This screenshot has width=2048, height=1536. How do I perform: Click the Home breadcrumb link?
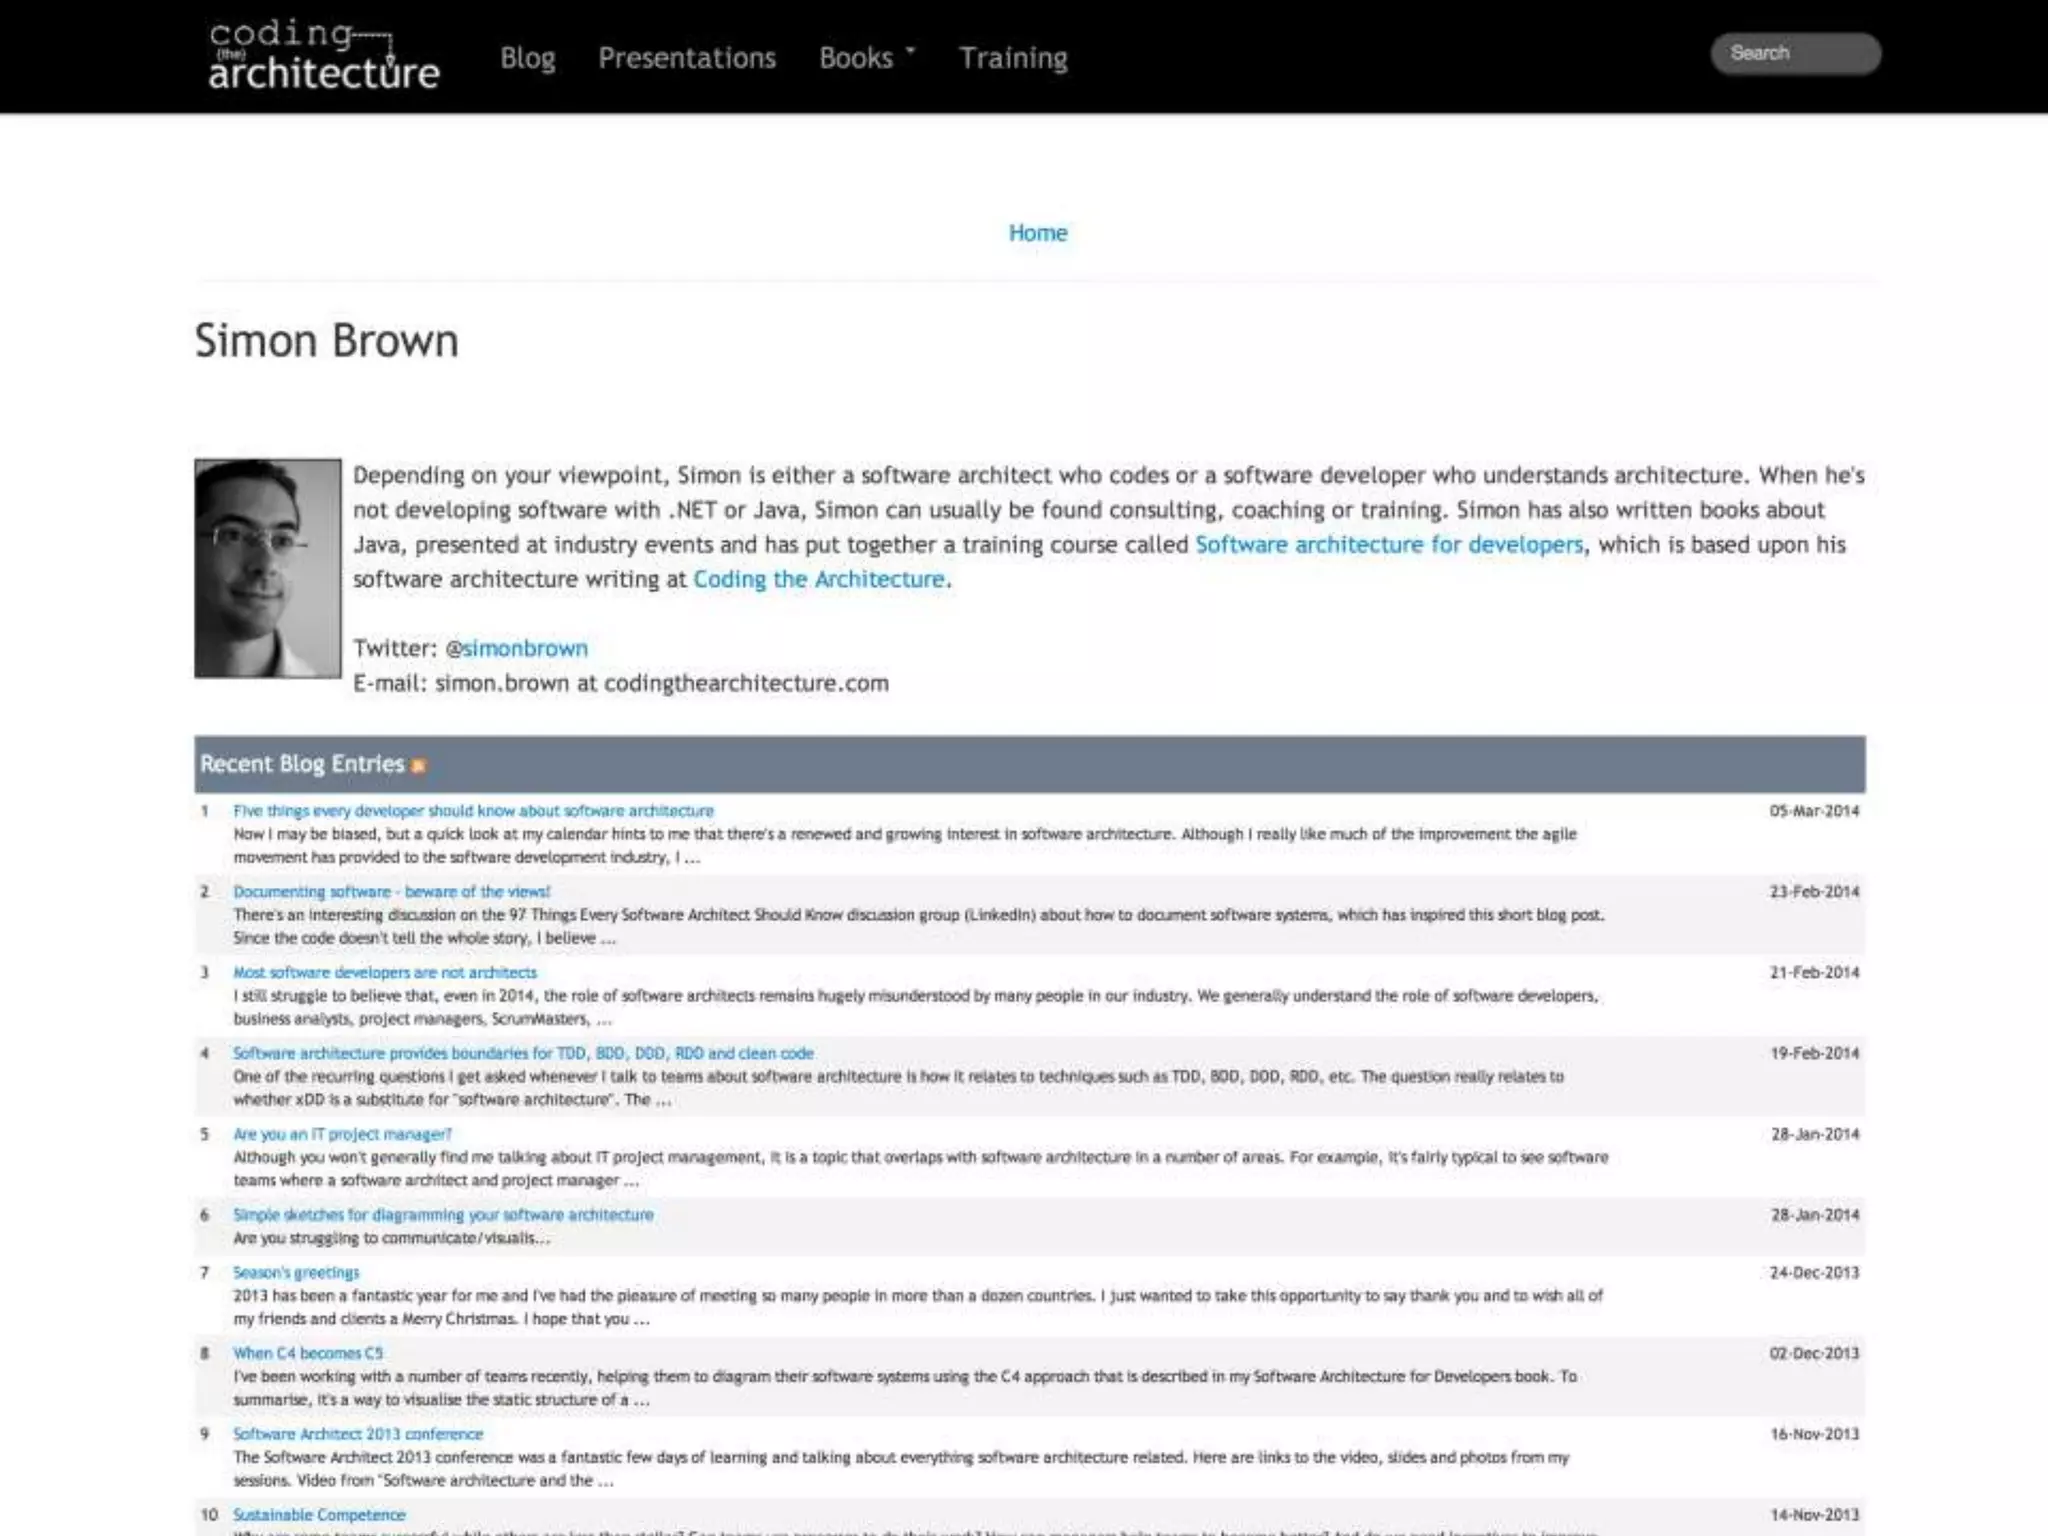pos(1037,233)
